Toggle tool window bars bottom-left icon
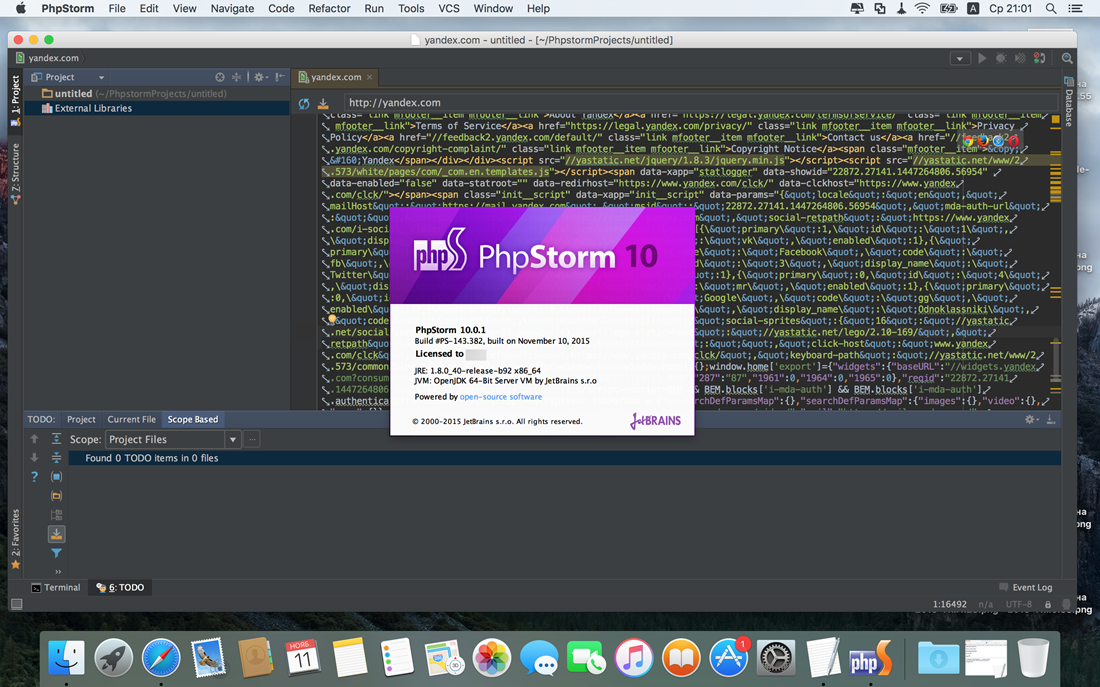Screen dimensions: 1100x687 click(17, 603)
